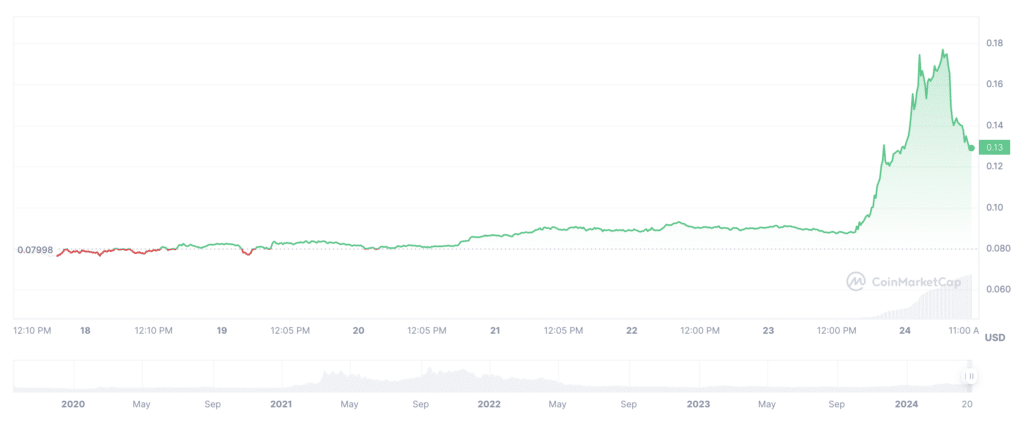Screen dimensions: 1024x431
Task: Click the 2022 year on navigator timeline
Action: click(x=489, y=404)
